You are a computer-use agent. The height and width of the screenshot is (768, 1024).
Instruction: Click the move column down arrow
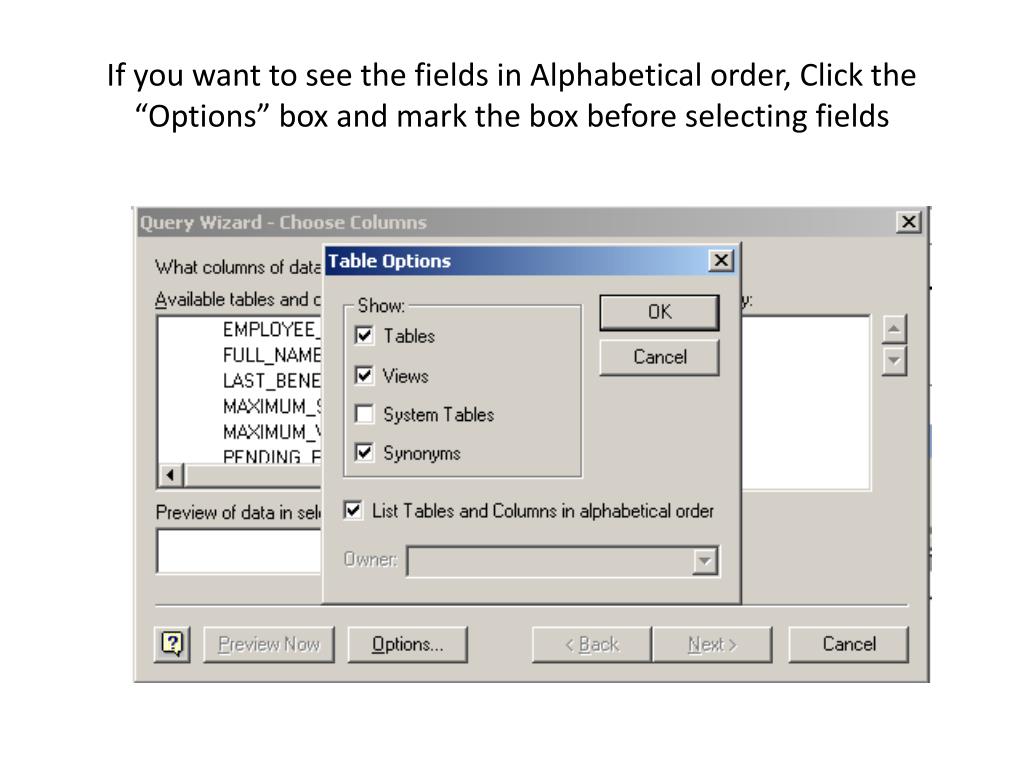pyautogui.click(x=894, y=361)
